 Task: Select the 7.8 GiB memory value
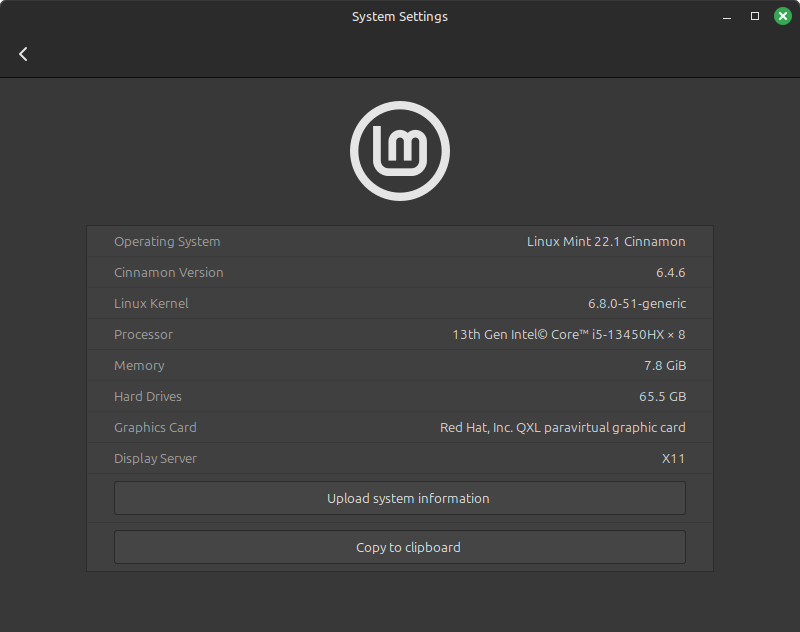[x=665, y=365]
